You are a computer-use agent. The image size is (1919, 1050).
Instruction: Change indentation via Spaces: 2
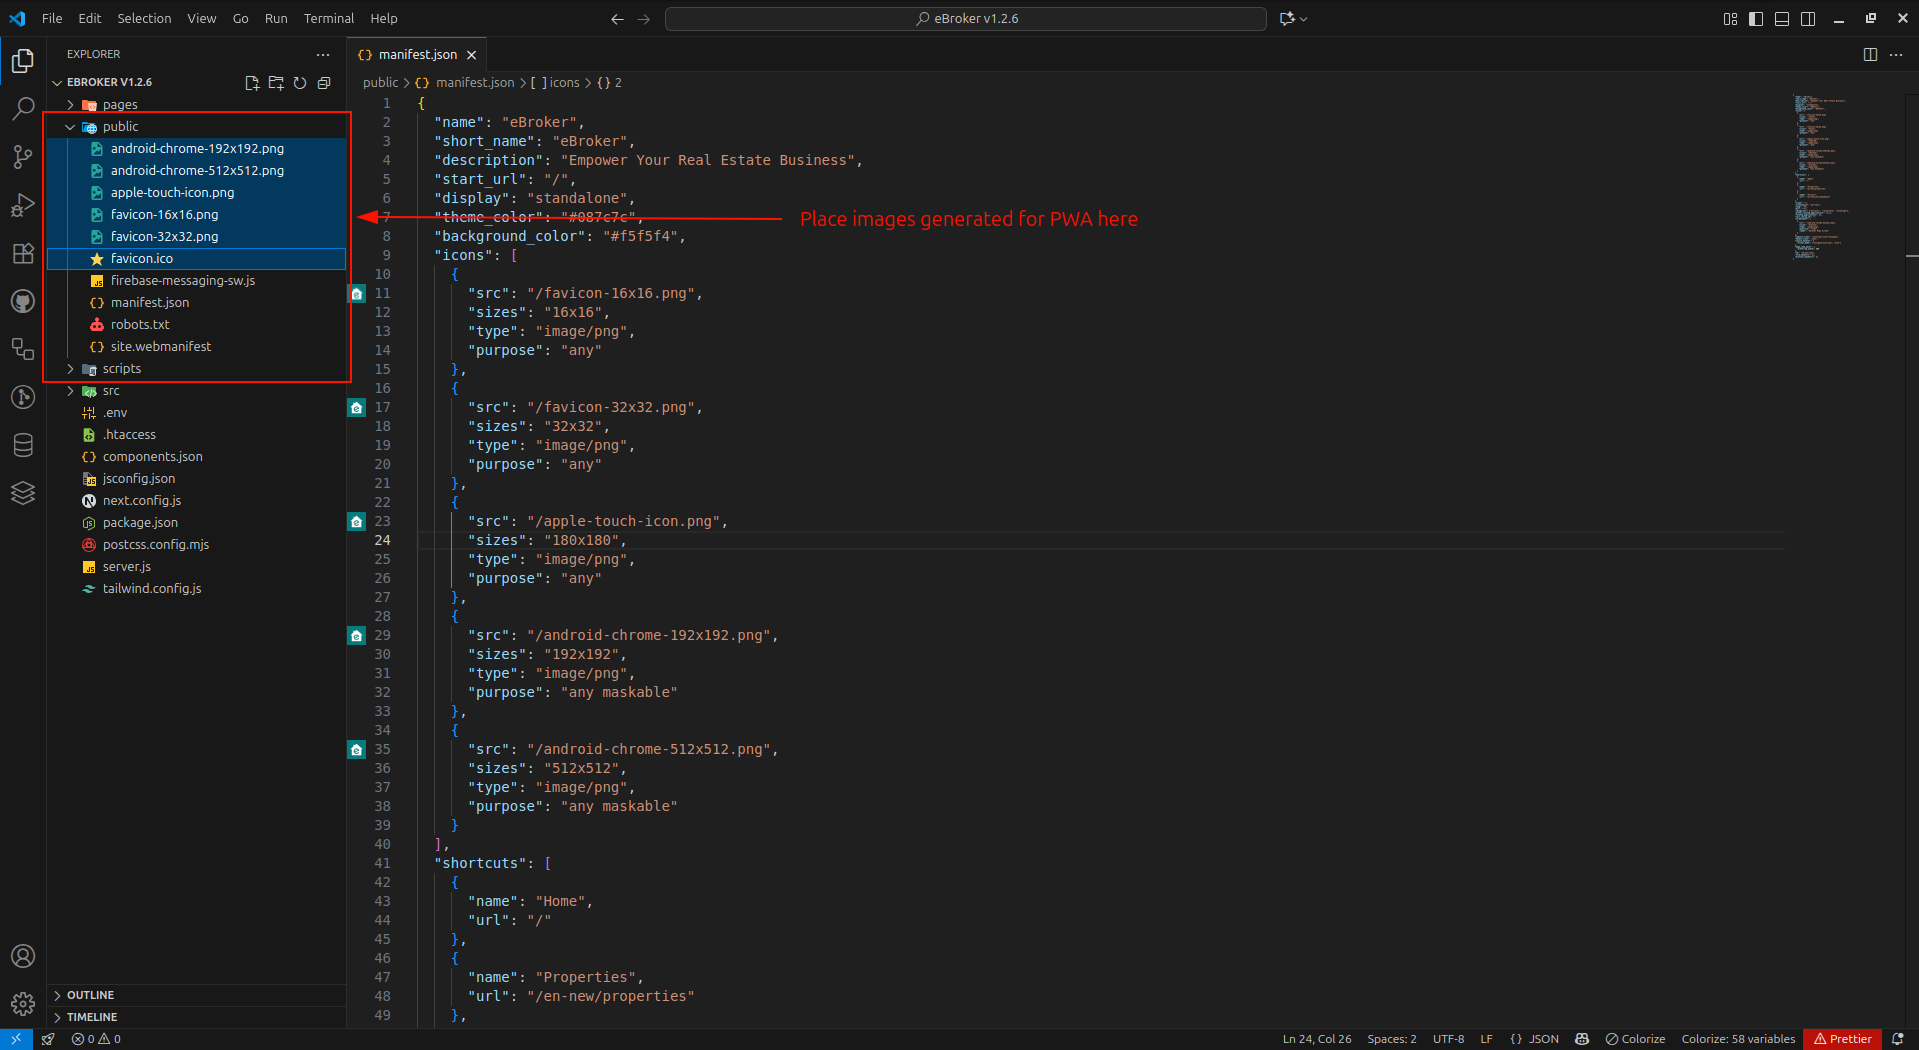(x=1391, y=1039)
